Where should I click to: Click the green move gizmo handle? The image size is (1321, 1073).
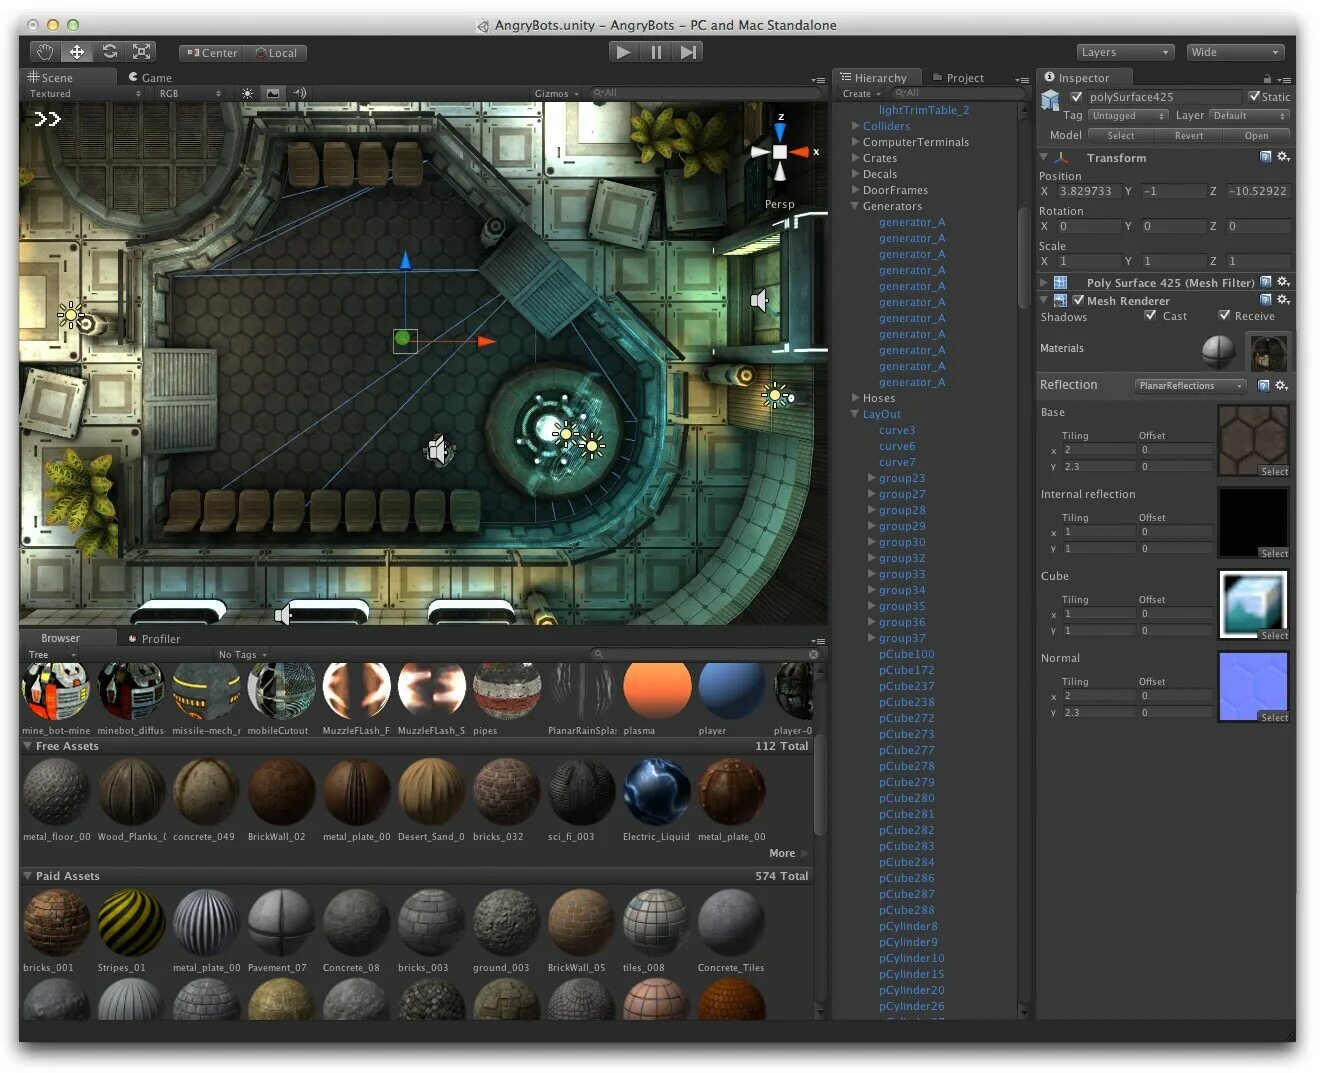pos(403,339)
